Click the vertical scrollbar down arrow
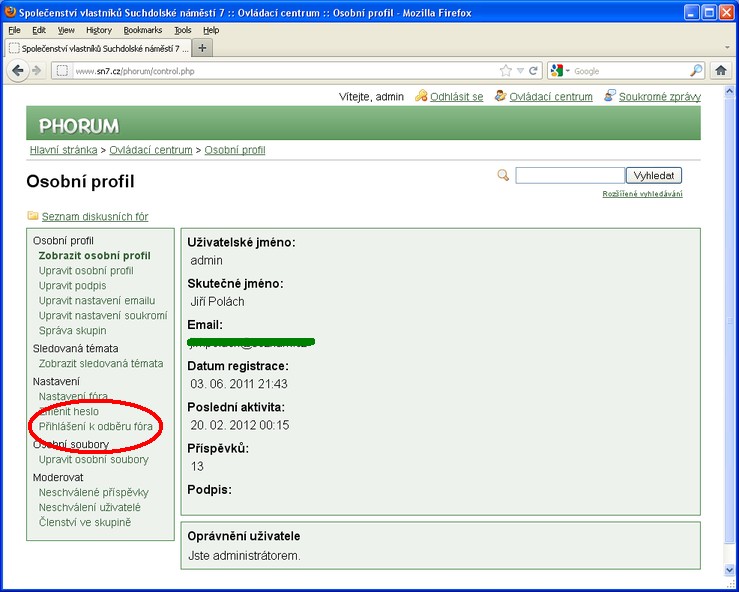 pyautogui.click(x=729, y=569)
